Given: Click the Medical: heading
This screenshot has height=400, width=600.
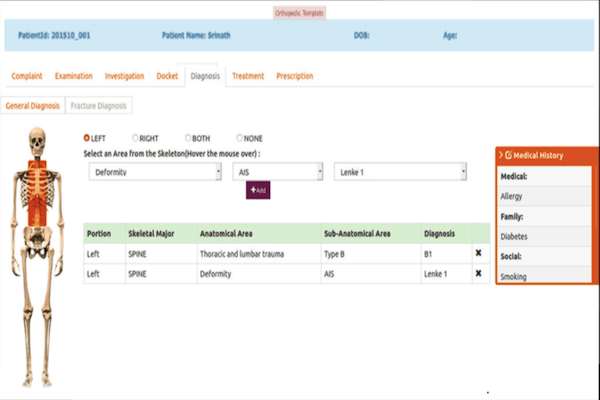Looking at the screenshot, I should coord(514,176).
